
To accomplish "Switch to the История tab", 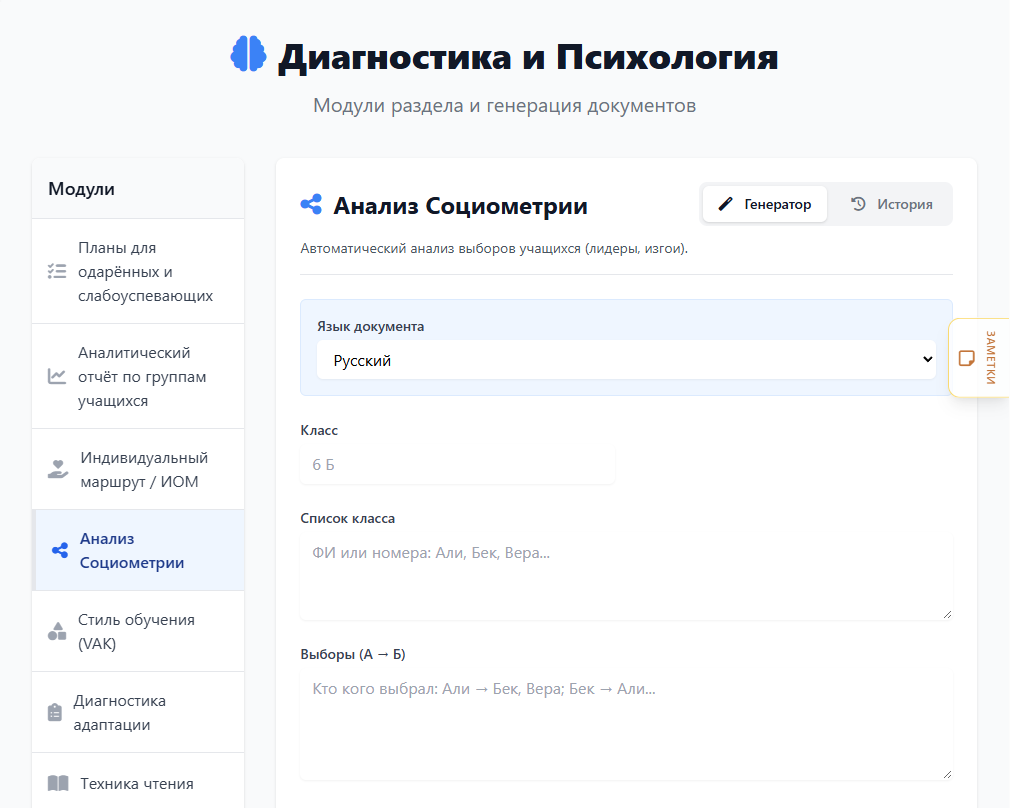I will click(x=891, y=204).
